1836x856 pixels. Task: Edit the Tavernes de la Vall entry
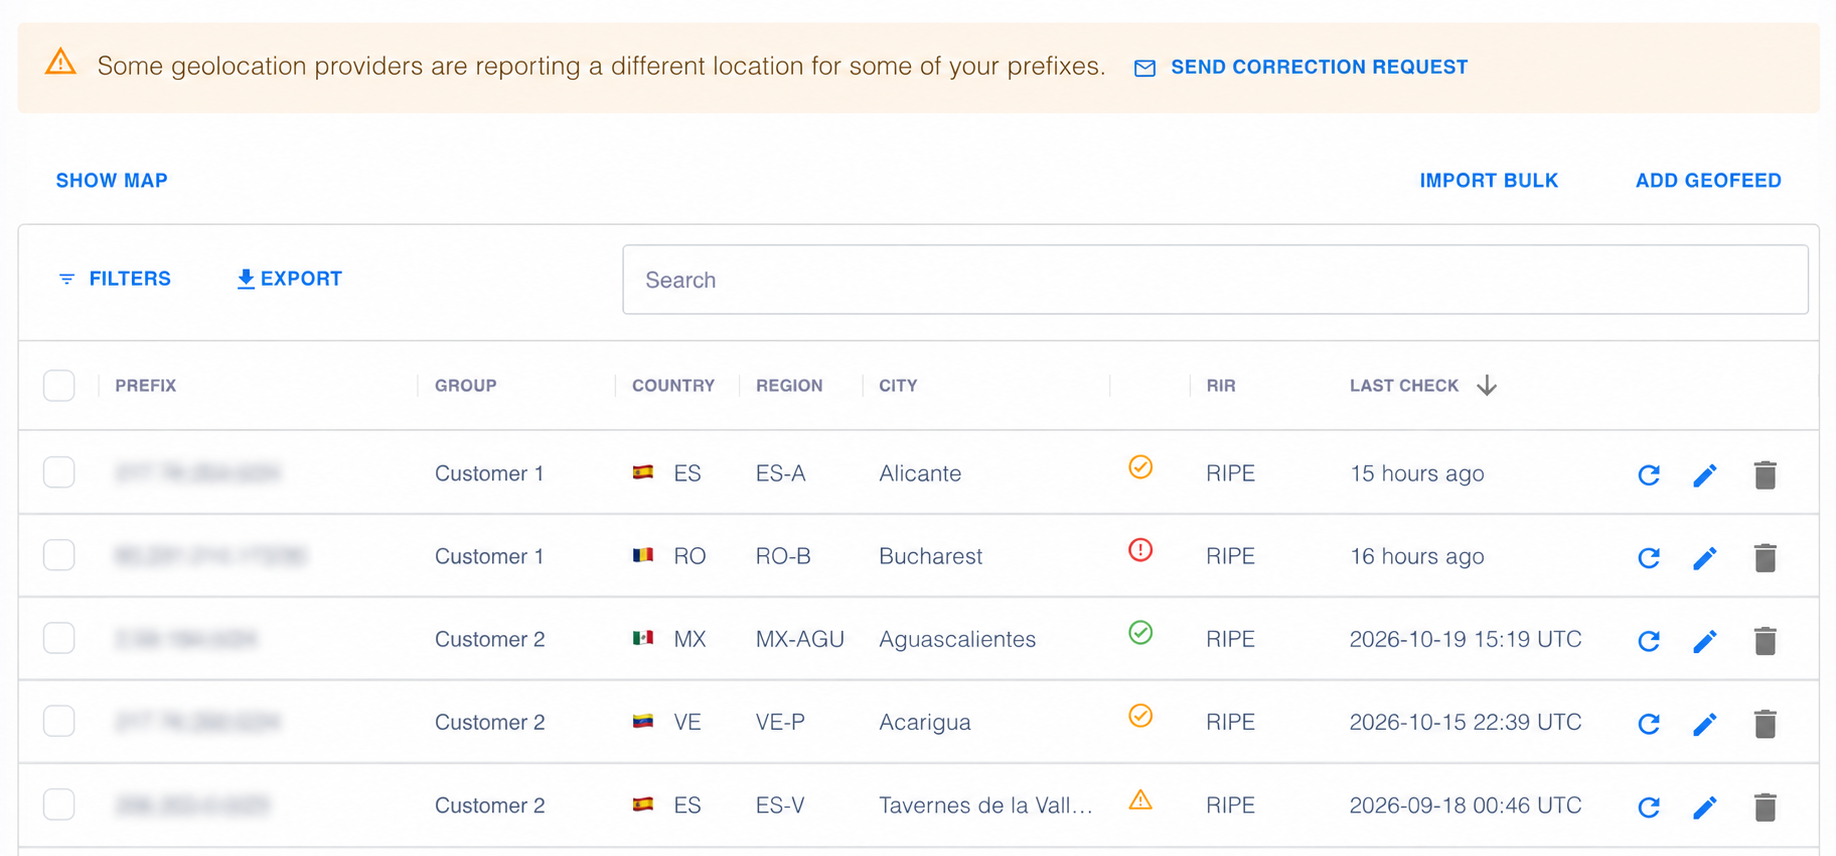[1705, 807]
